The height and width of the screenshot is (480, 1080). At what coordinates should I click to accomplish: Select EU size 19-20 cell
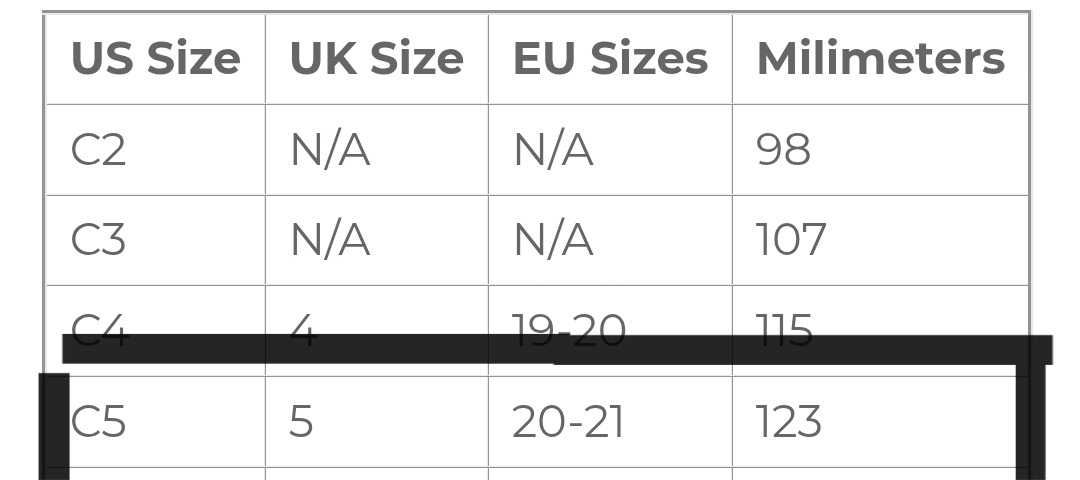coord(610,331)
